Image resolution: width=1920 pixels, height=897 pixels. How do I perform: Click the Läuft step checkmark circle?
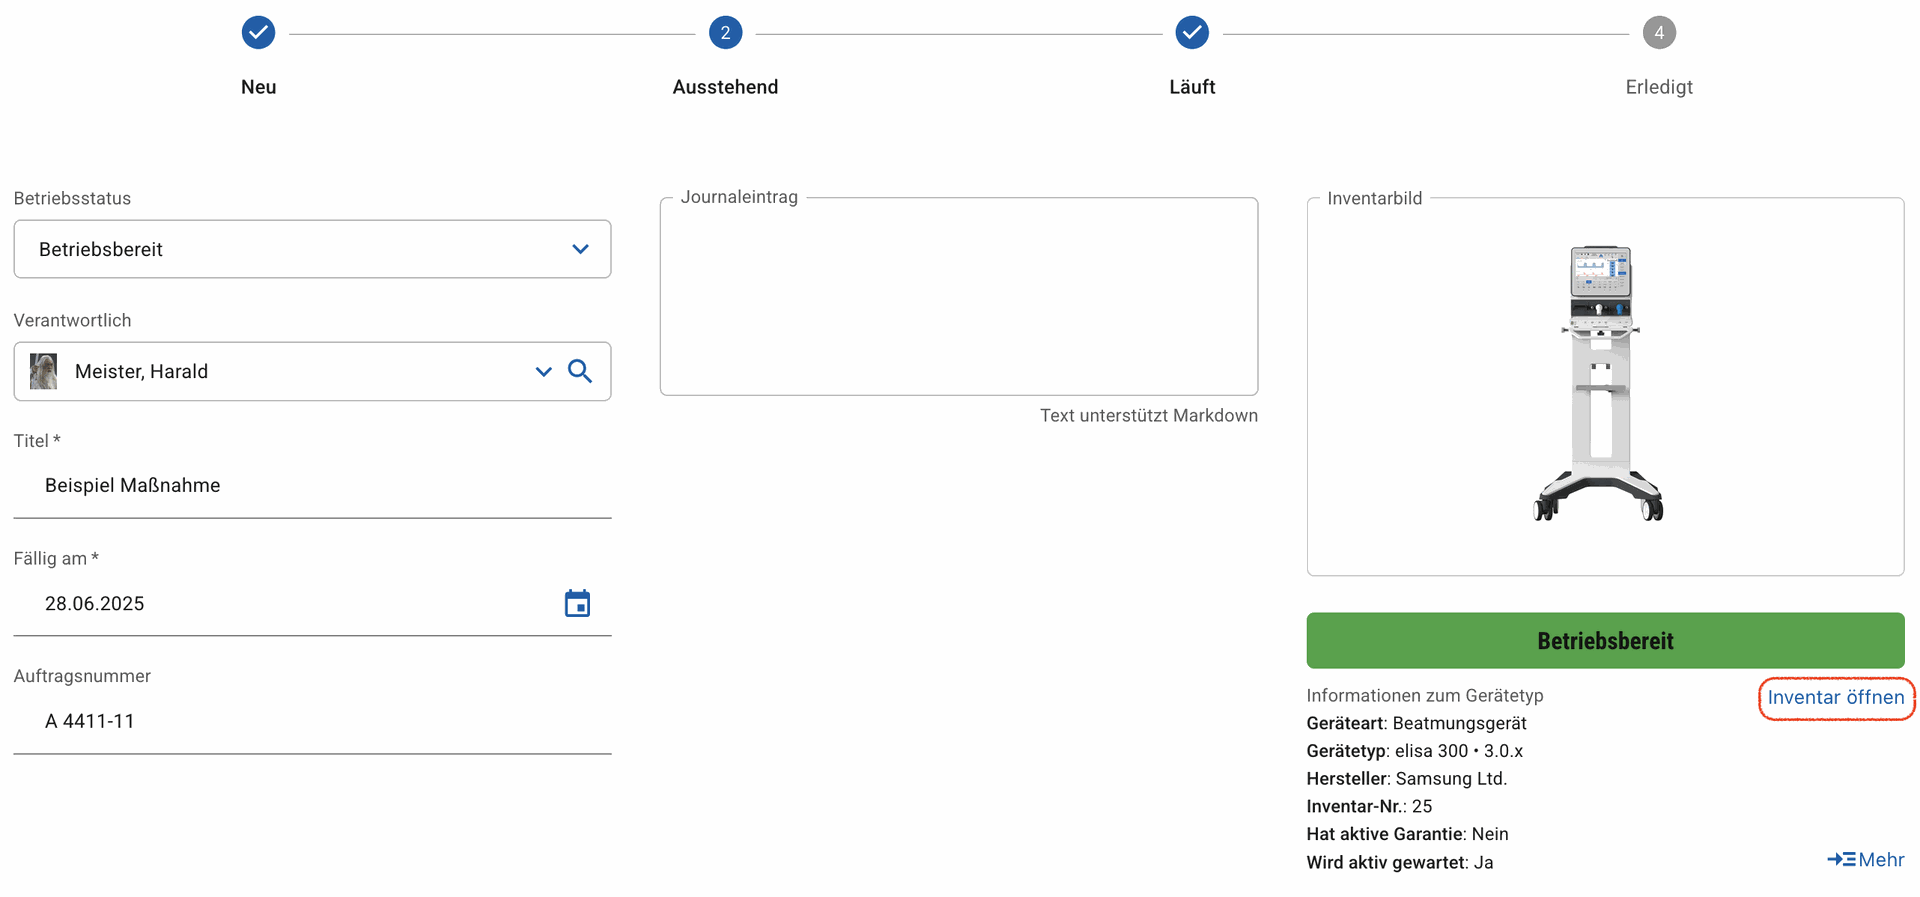coord(1192,33)
